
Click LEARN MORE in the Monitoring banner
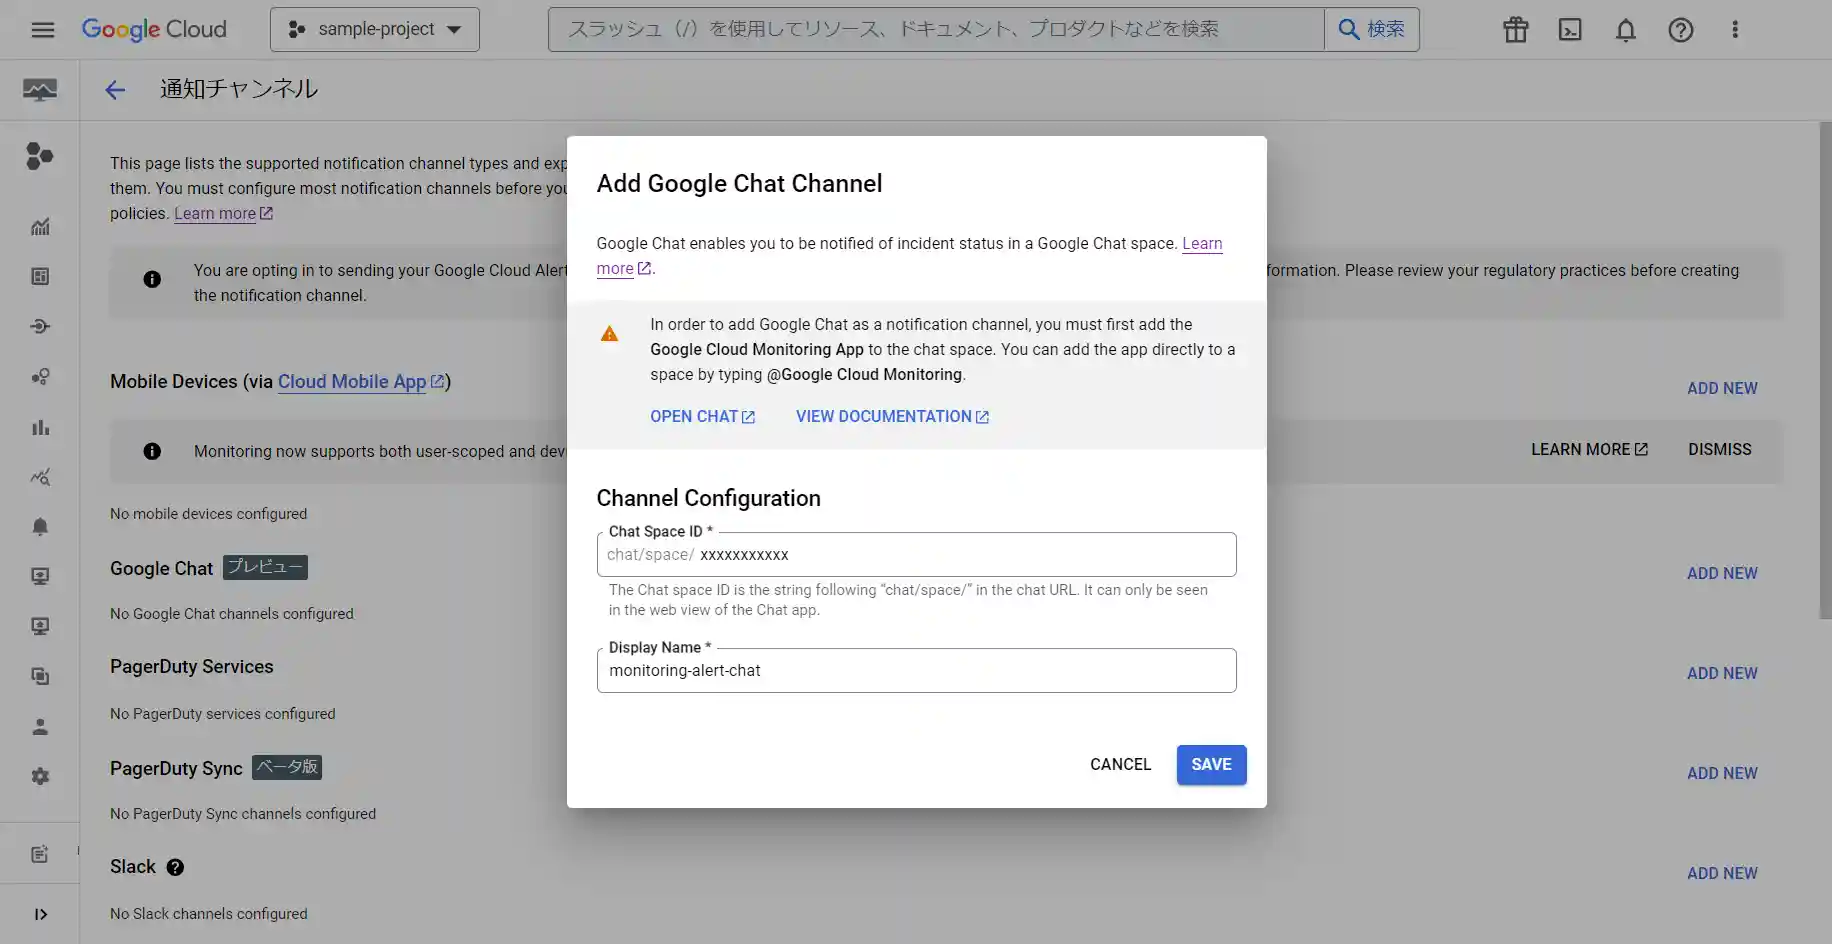1589,450
